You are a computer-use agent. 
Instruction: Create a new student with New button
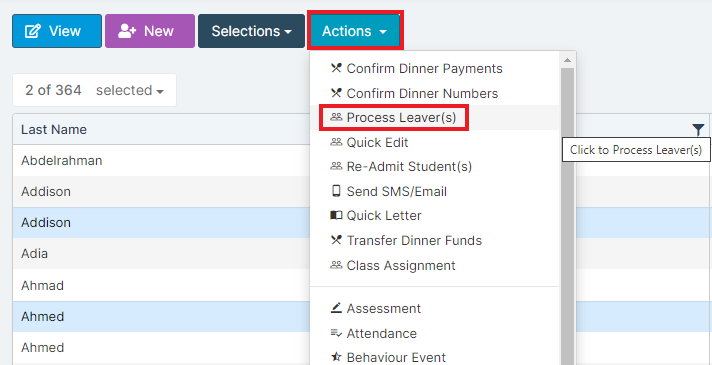tap(150, 31)
